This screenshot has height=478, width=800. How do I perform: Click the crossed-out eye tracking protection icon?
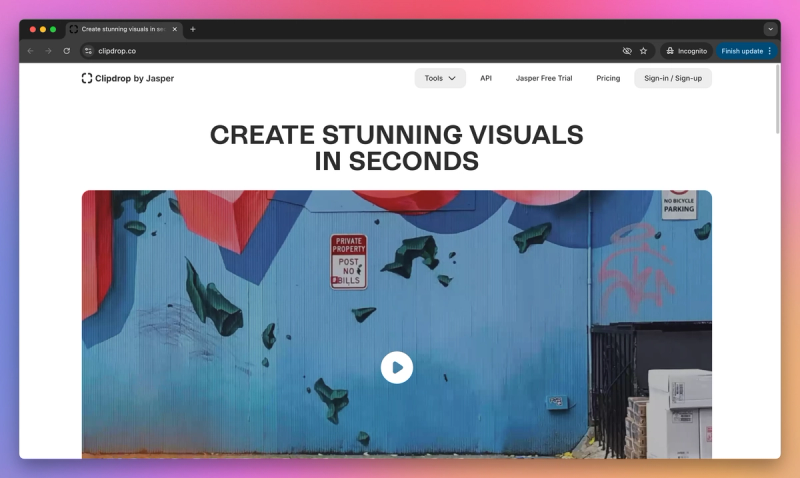coord(627,51)
